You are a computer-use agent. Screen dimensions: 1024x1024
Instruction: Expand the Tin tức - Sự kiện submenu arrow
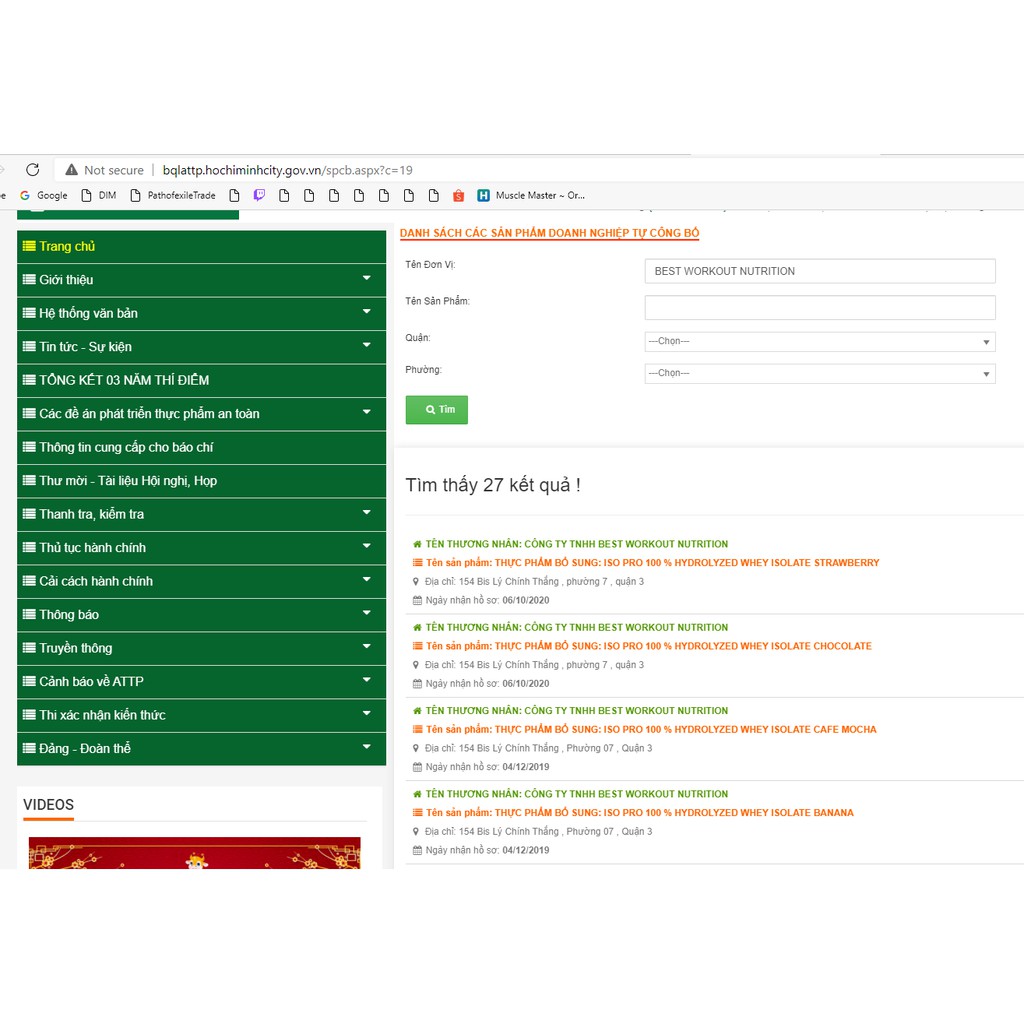[366, 345]
